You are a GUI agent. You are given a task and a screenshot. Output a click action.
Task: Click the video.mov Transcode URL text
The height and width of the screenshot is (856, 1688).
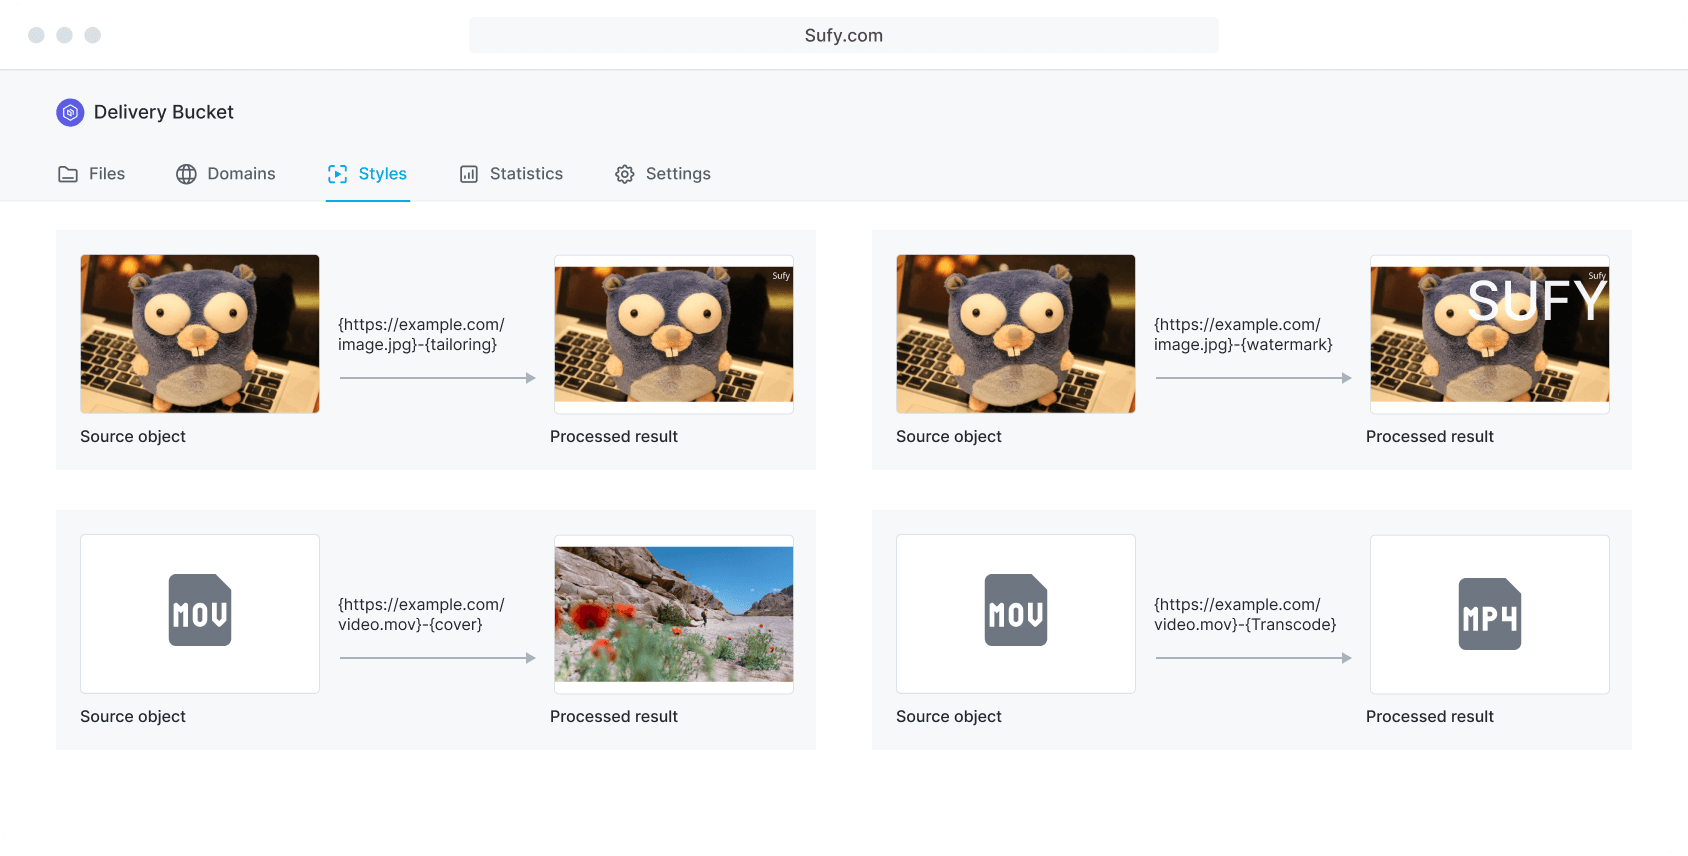pyautogui.click(x=1245, y=615)
